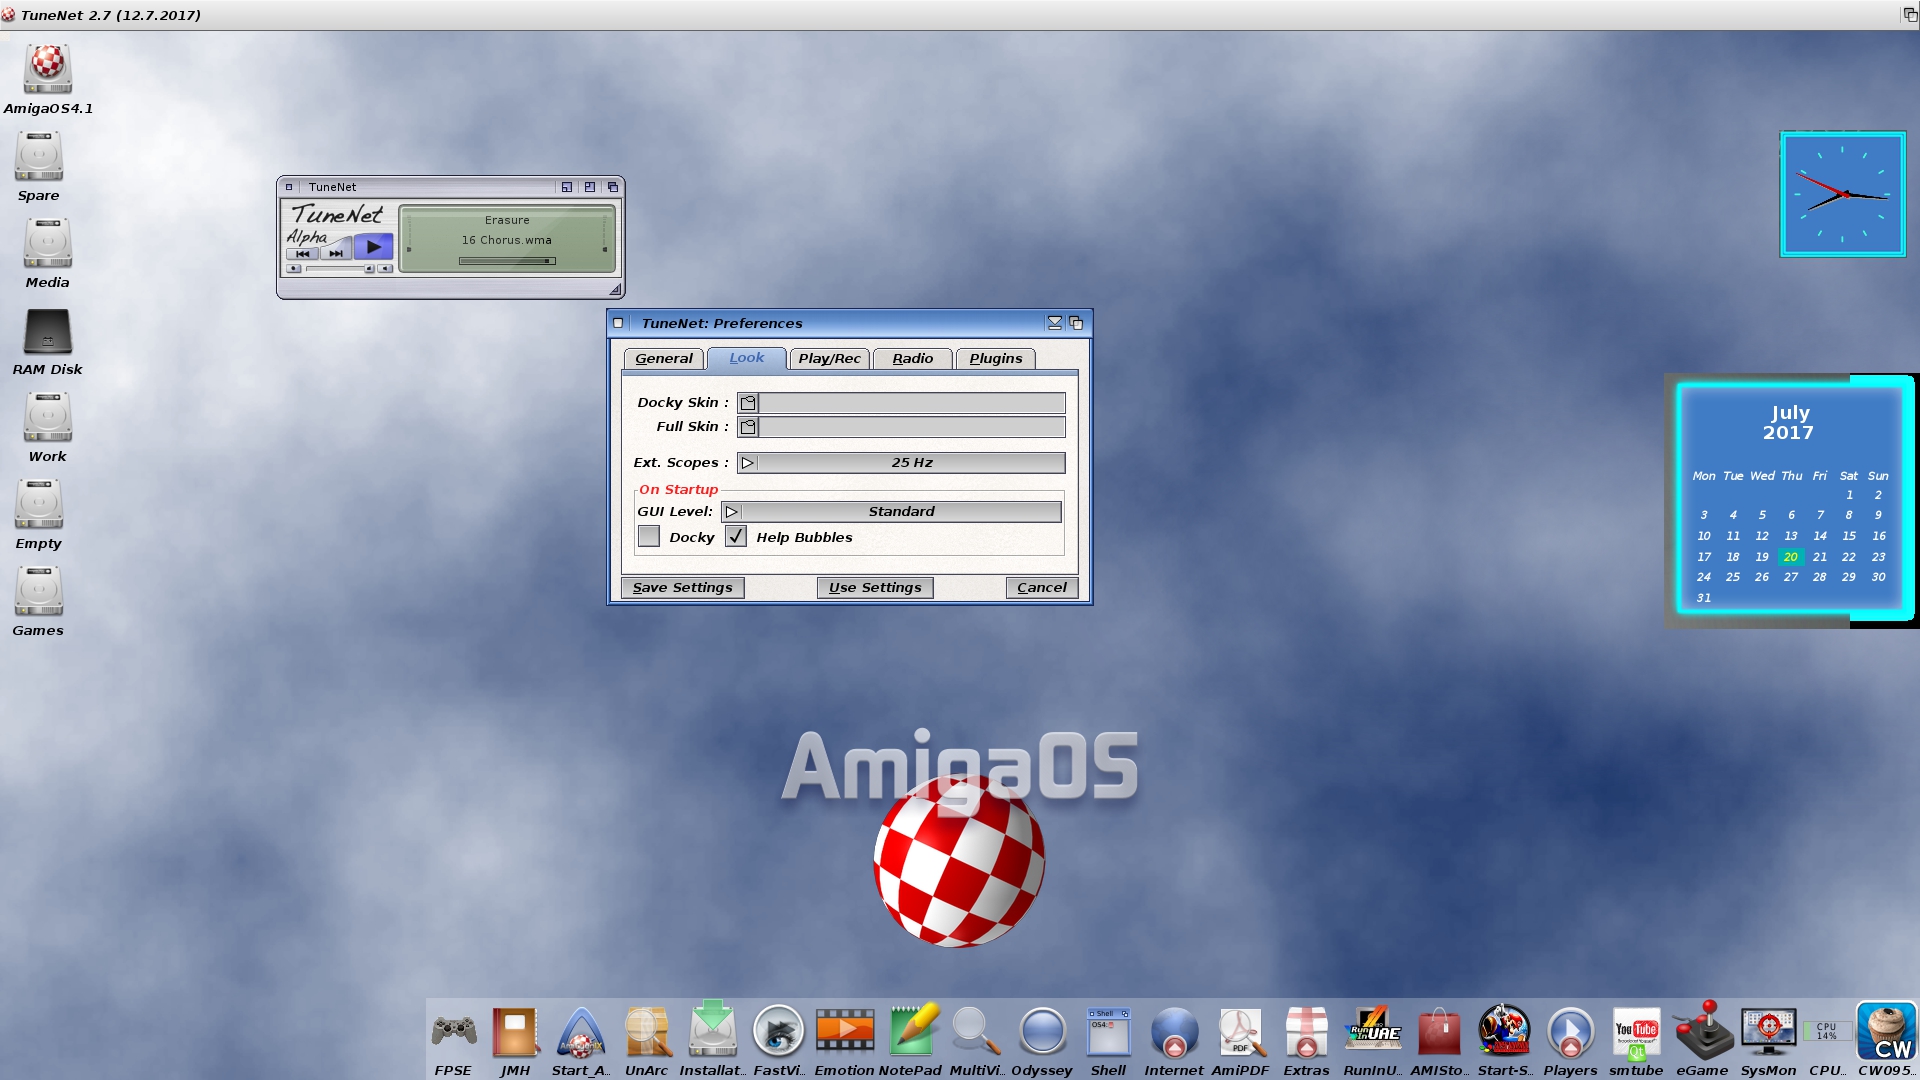Switch to the General tab
Image resolution: width=1920 pixels, height=1080 pixels.
(662, 357)
